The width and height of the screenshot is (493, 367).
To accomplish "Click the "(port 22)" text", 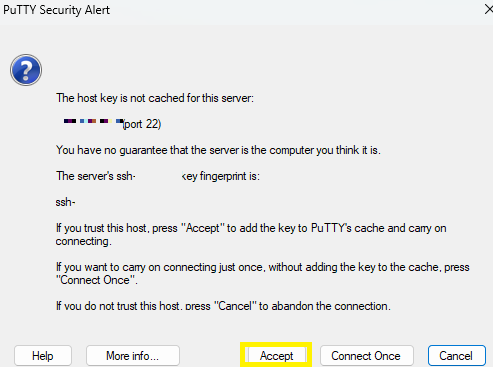I will coord(142,124).
